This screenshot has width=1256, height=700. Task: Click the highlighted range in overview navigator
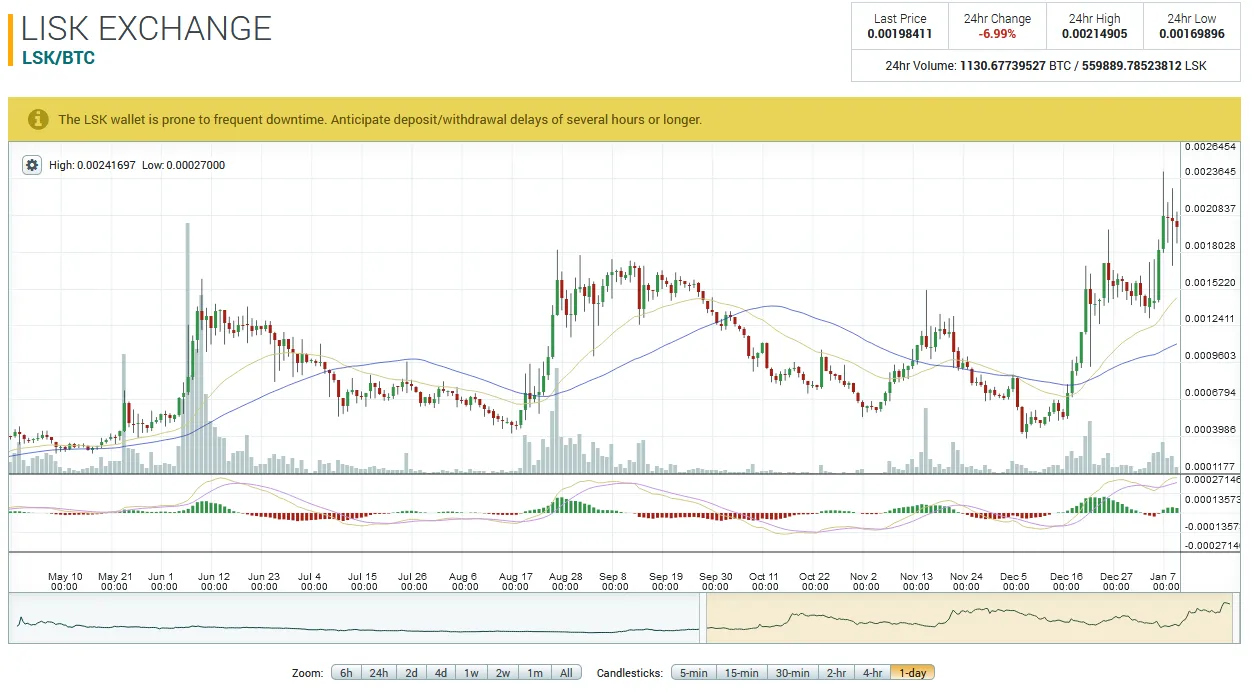[x=971, y=619]
